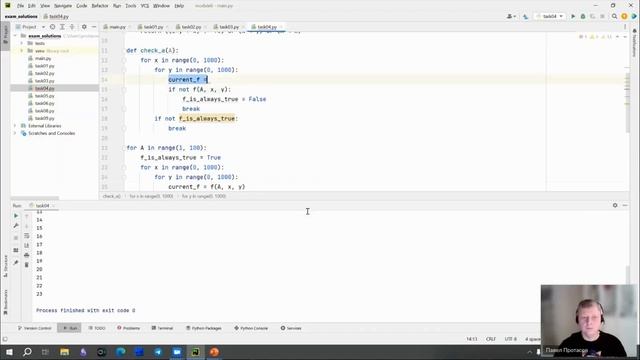This screenshot has width=640, height=360.
Task: Open TODO tool window
Action: coord(97,328)
